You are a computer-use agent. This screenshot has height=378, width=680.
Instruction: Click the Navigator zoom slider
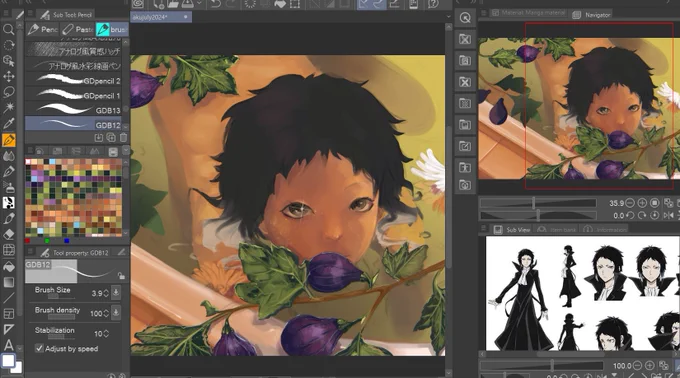coord(538,203)
